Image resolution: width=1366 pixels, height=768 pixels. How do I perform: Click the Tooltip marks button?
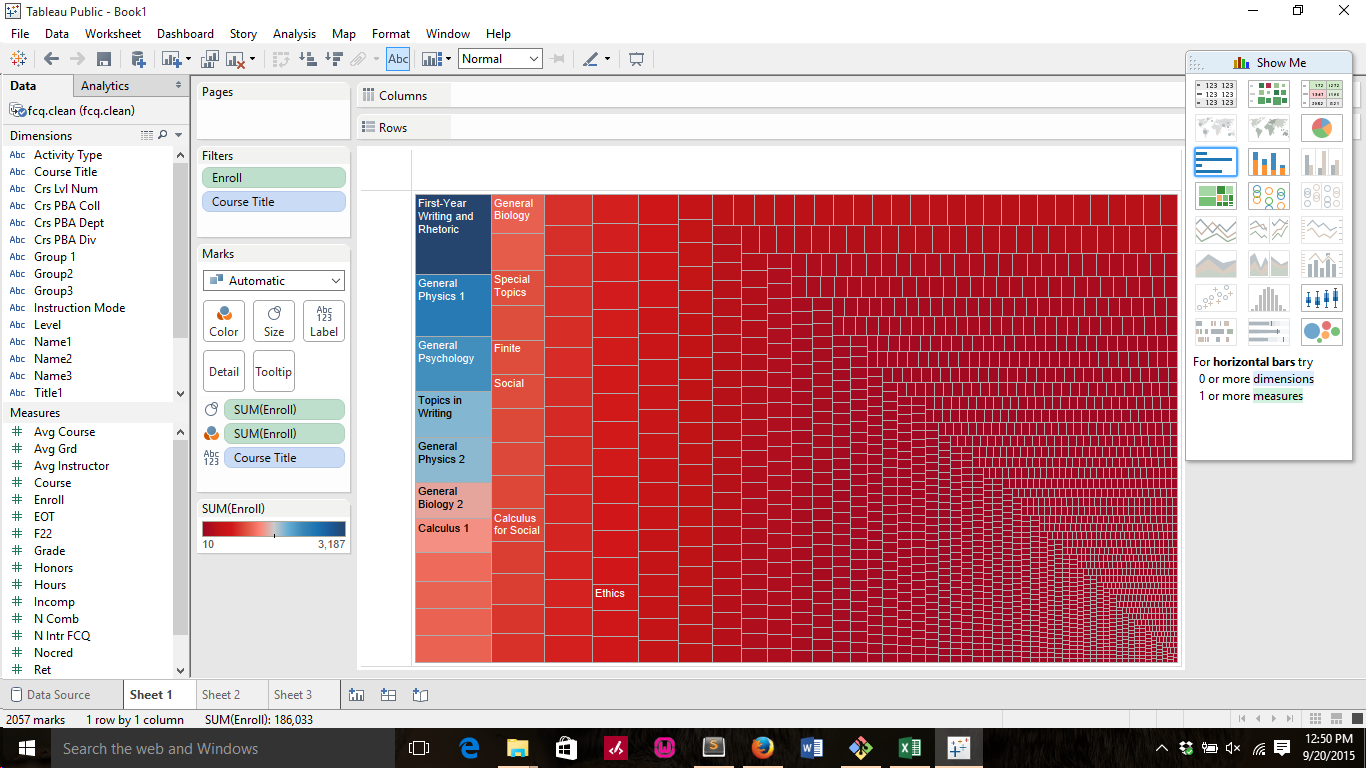pos(274,371)
